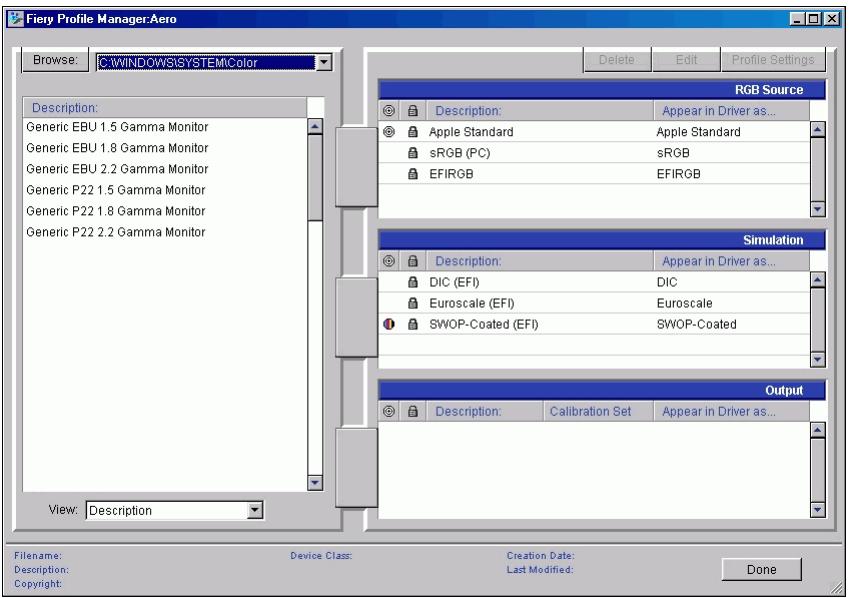
Task: Click RGB Source Description column header
Action: coord(540,111)
